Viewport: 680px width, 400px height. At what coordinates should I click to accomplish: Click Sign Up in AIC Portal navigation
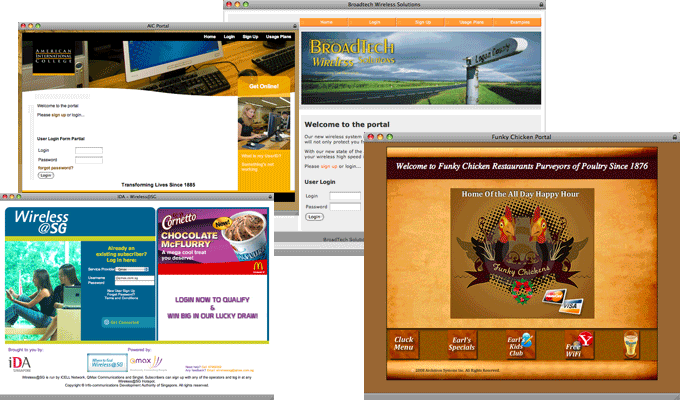pyautogui.click(x=250, y=37)
